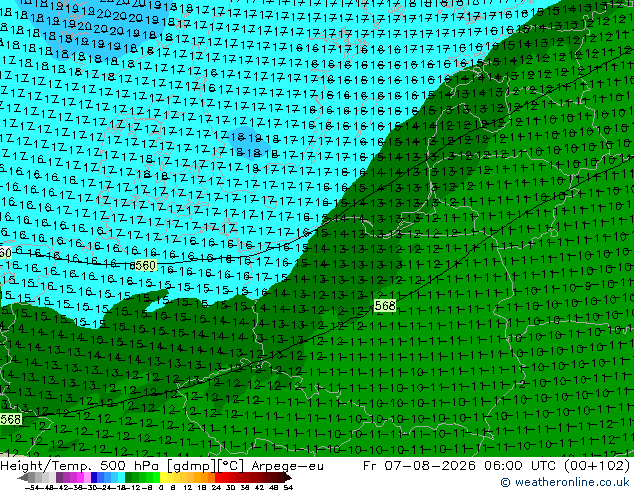
Task: Click the right arrow end of the color scale
Action: [288, 478]
